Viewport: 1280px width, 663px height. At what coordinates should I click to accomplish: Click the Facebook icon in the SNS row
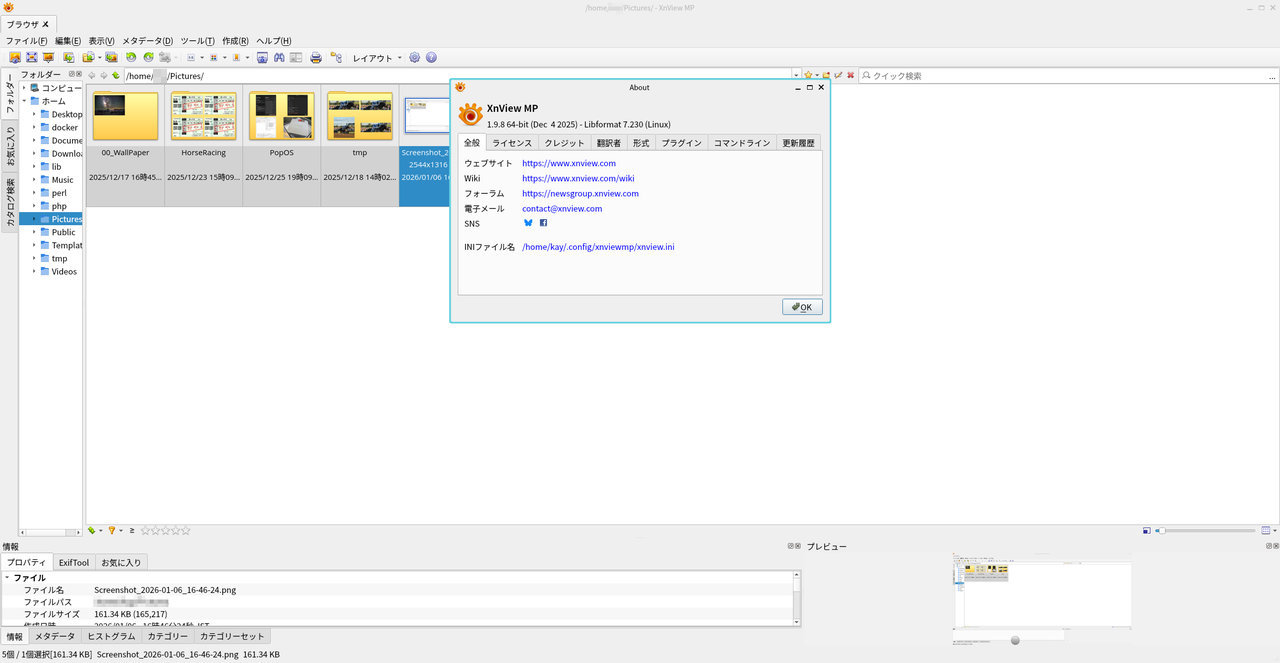pyautogui.click(x=543, y=223)
